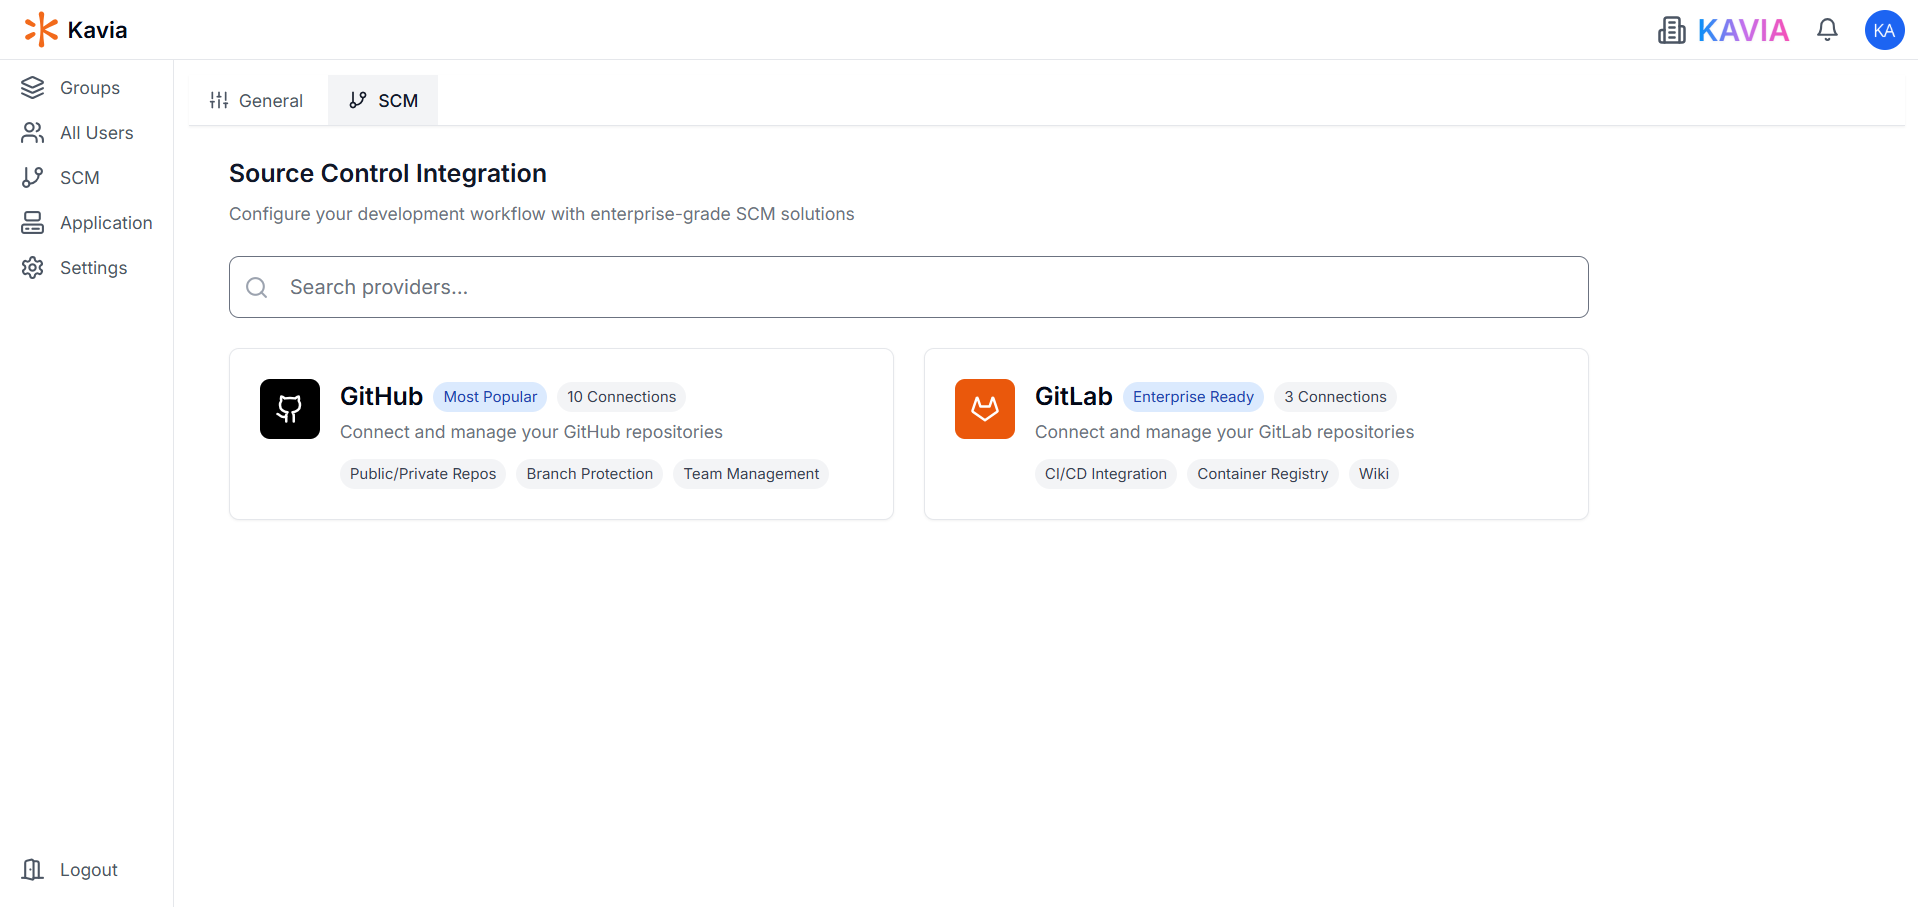Click the Wiki tag
The width and height of the screenshot is (1918, 907).
coord(1374,474)
